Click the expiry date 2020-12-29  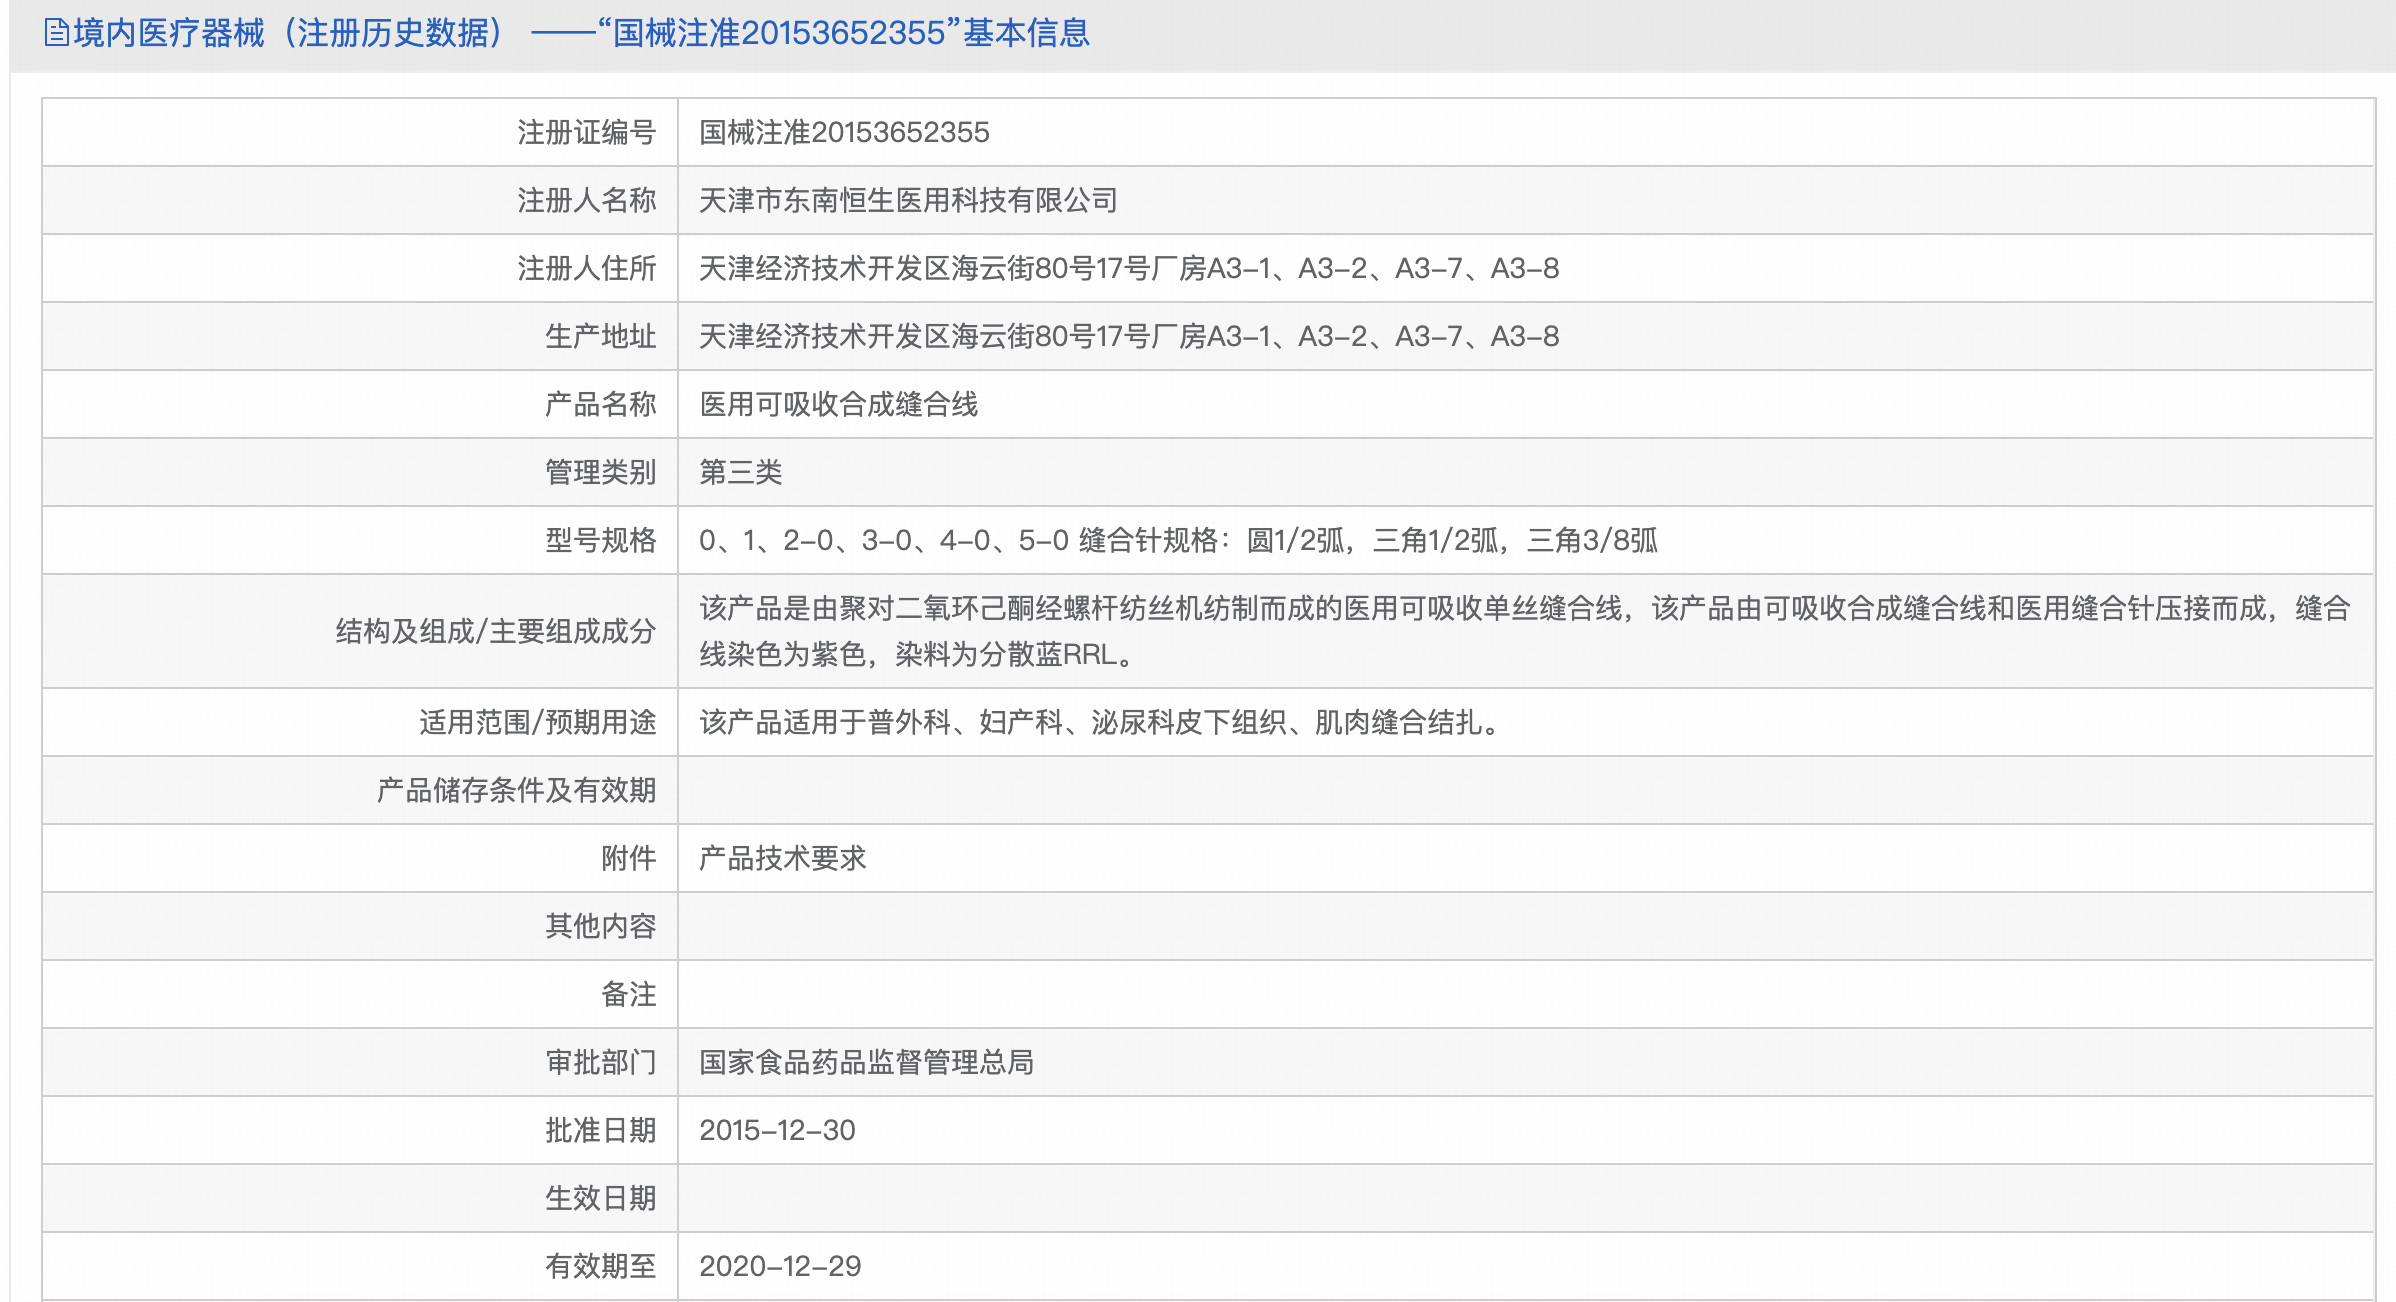click(780, 1266)
